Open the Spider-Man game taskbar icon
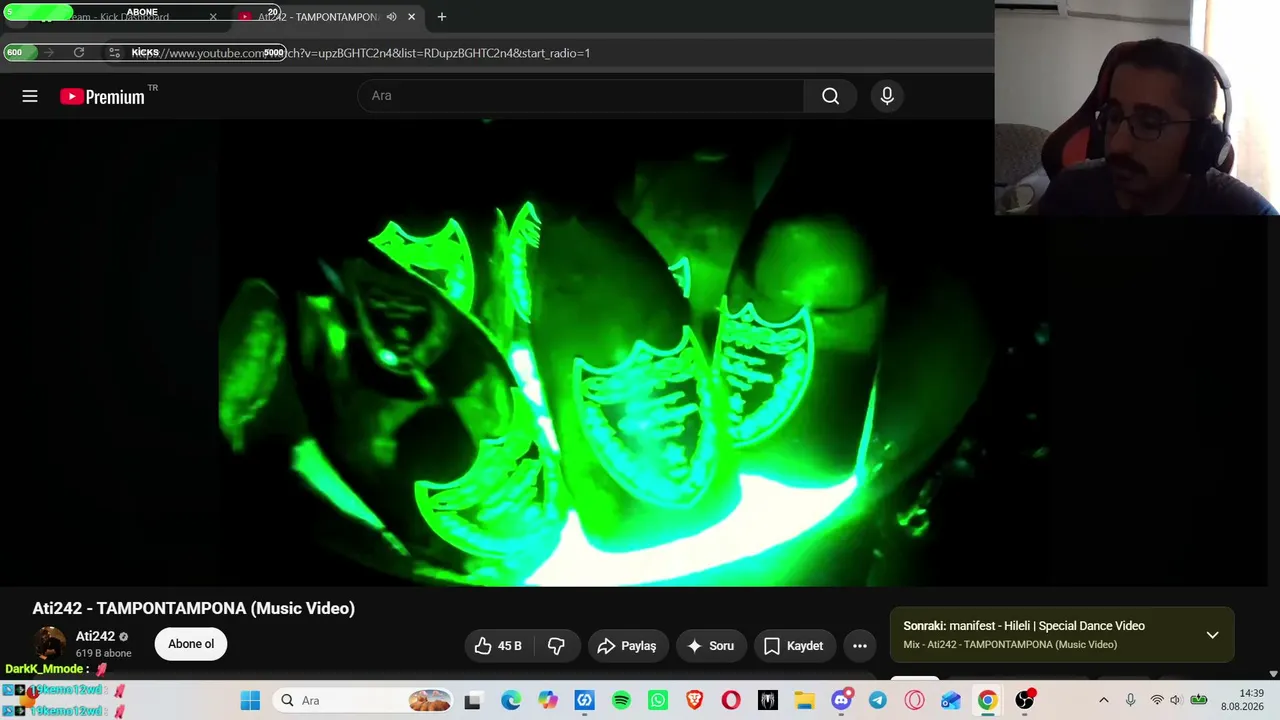Screen dimensions: 1280x720 click(x=767, y=700)
